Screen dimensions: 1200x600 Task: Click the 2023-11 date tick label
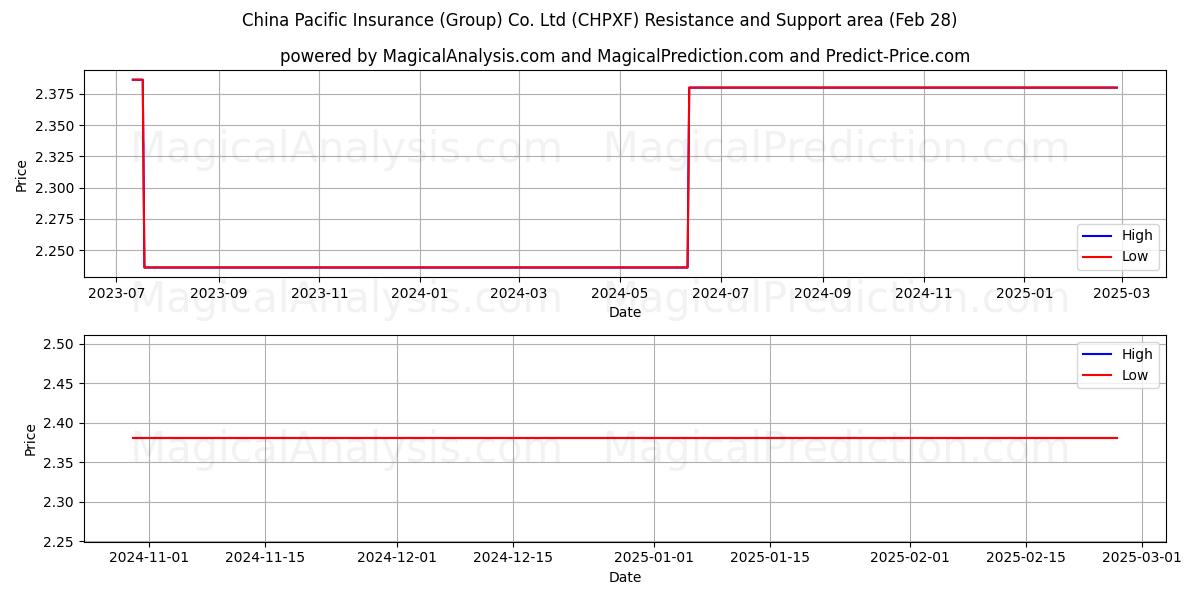tap(319, 294)
